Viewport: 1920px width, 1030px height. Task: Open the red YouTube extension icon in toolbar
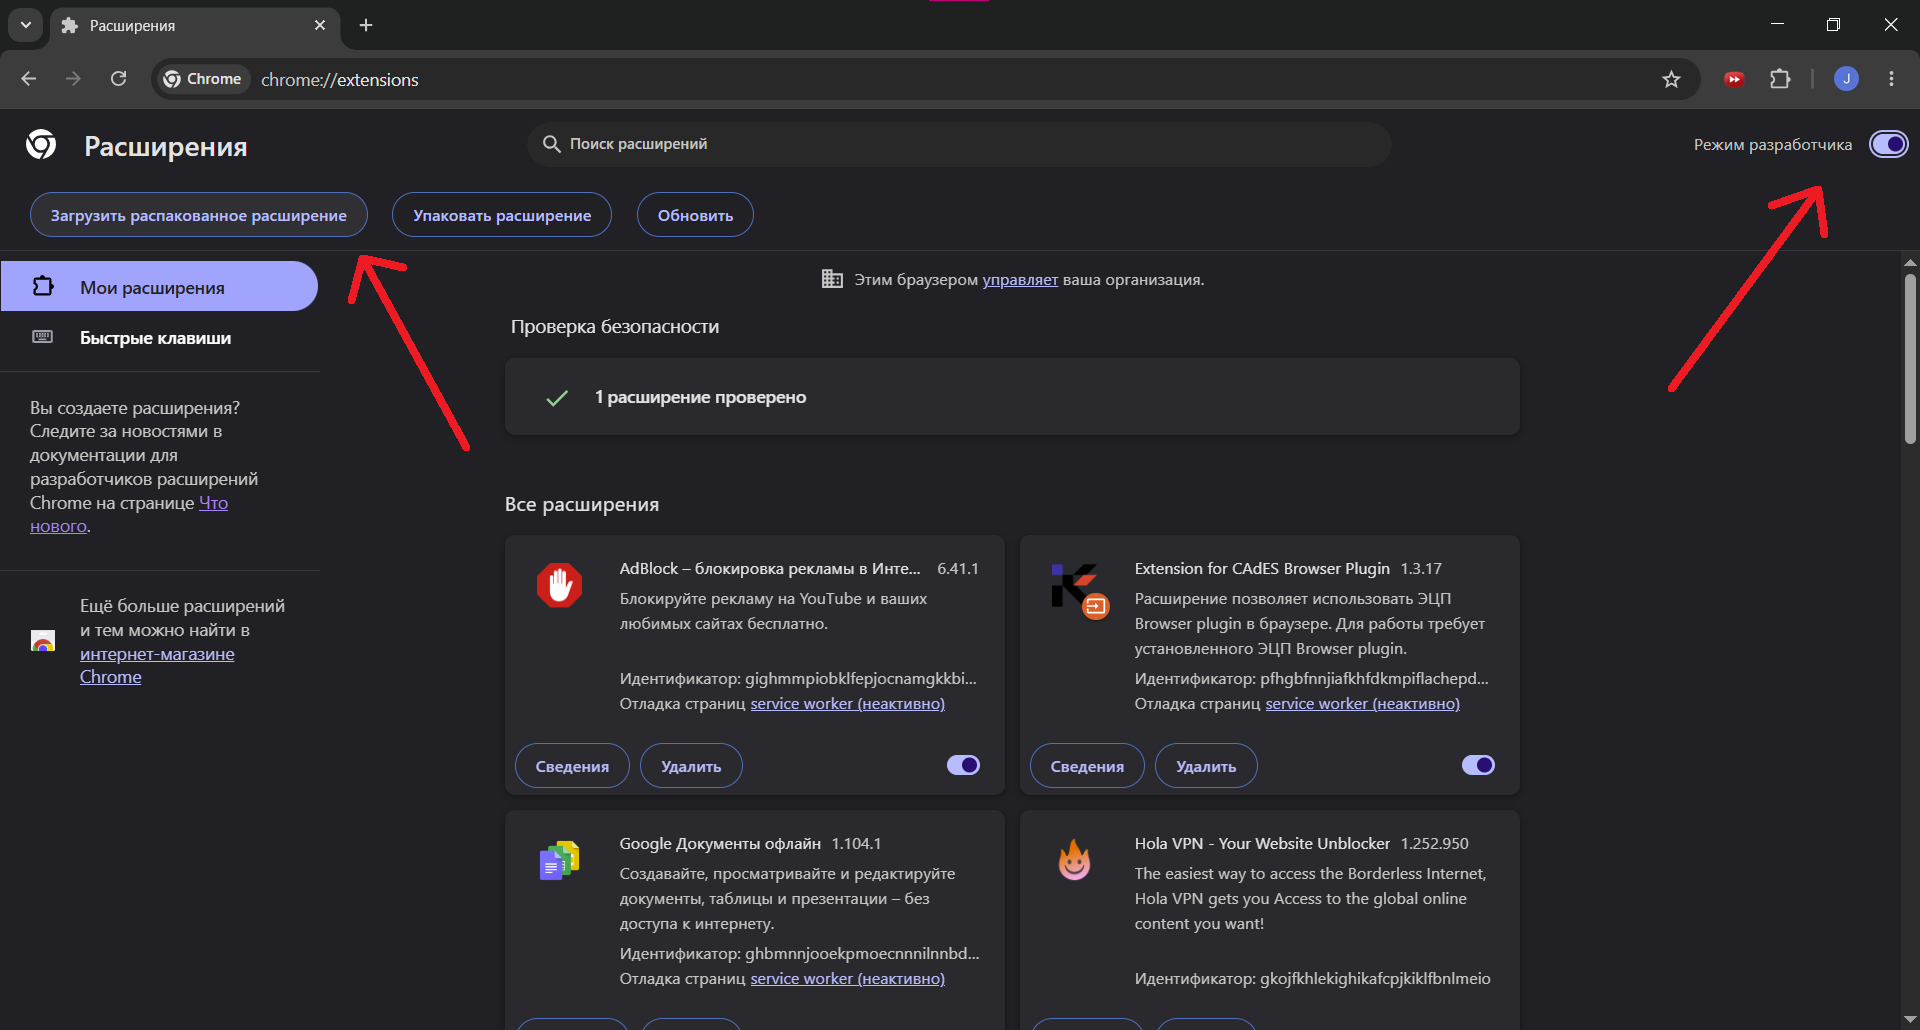pyautogui.click(x=1734, y=79)
